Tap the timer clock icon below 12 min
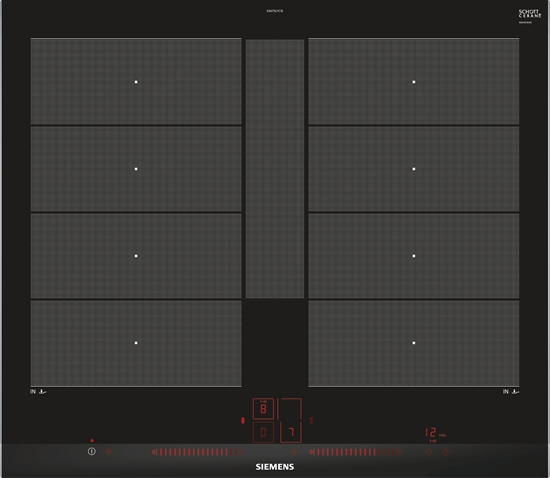The width and height of the screenshot is (550, 478). pyautogui.click(x=429, y=452)
